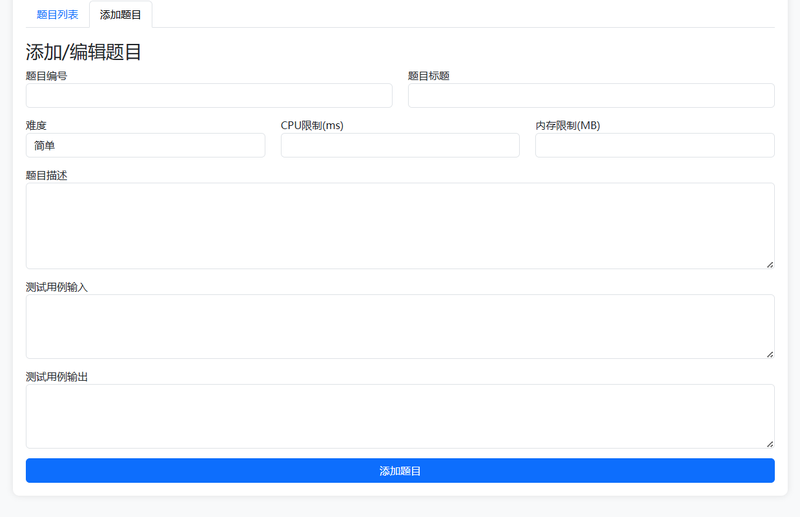Click the 测试用例输入 label
The image size is (800, 517).
(x=57, y=287)
